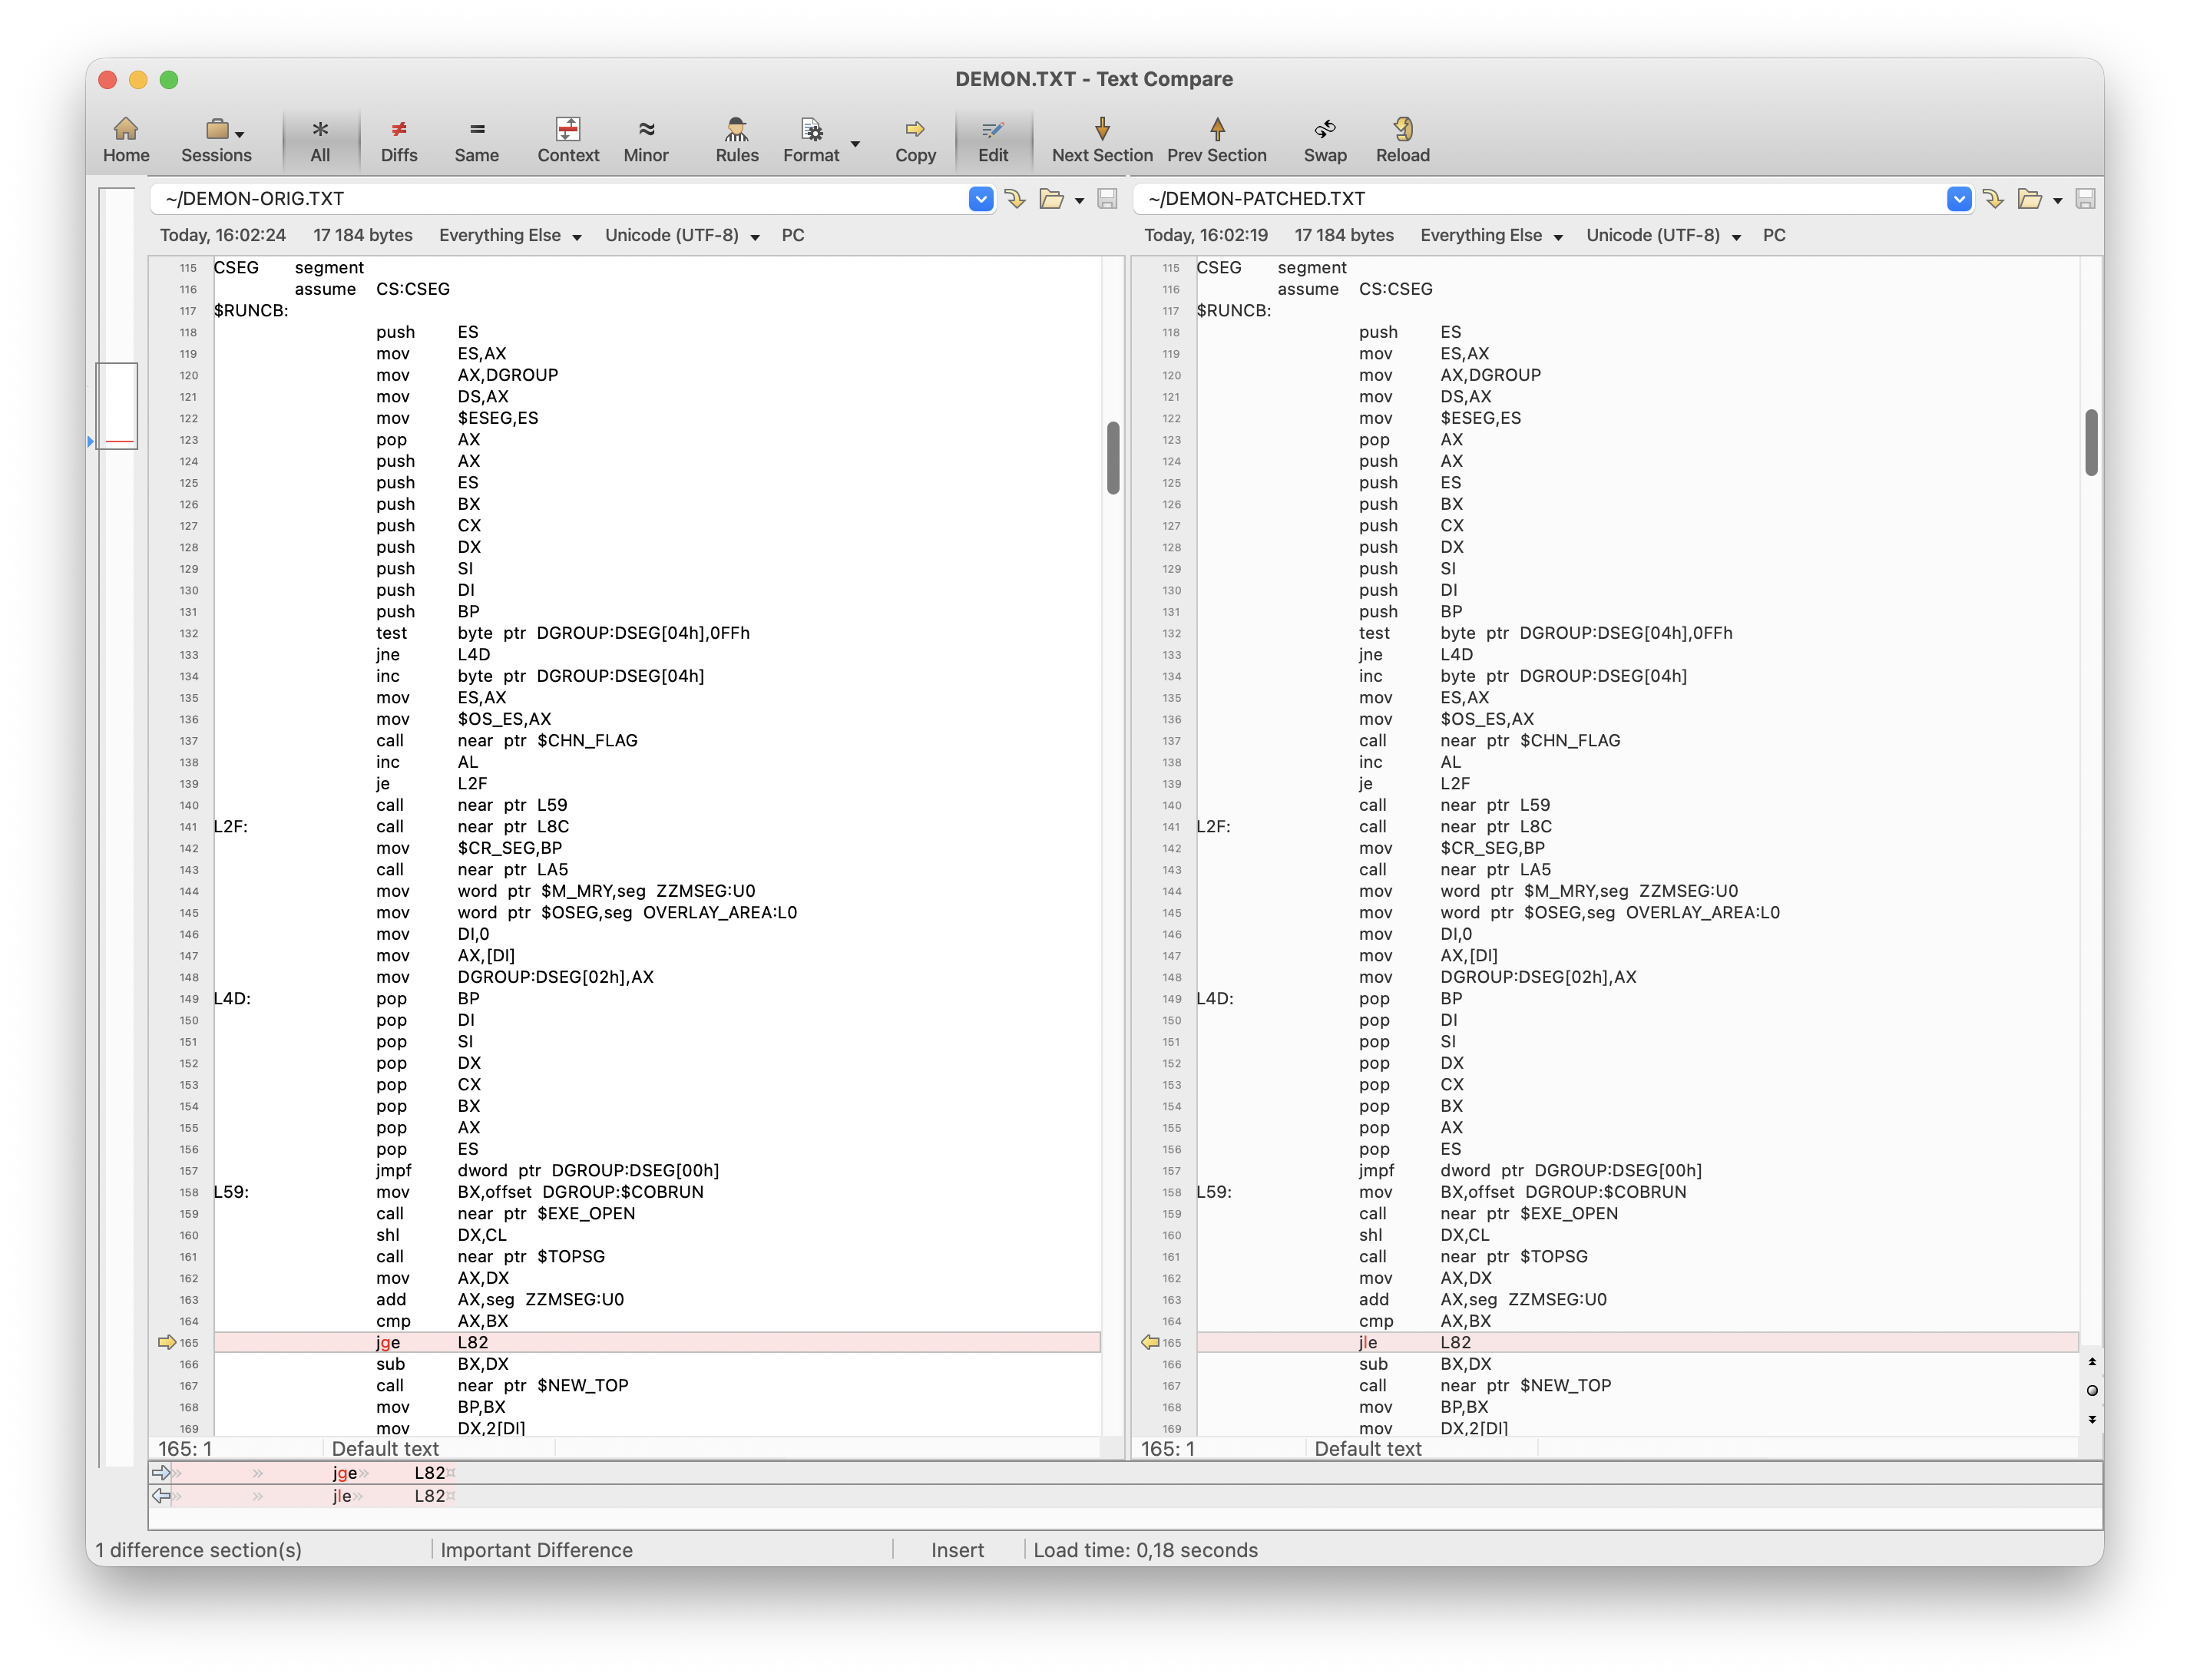The height and width of the screenshot is (1680, 2190).
Task: Open the Rules dialog icon
Action: tap(736, 139)
